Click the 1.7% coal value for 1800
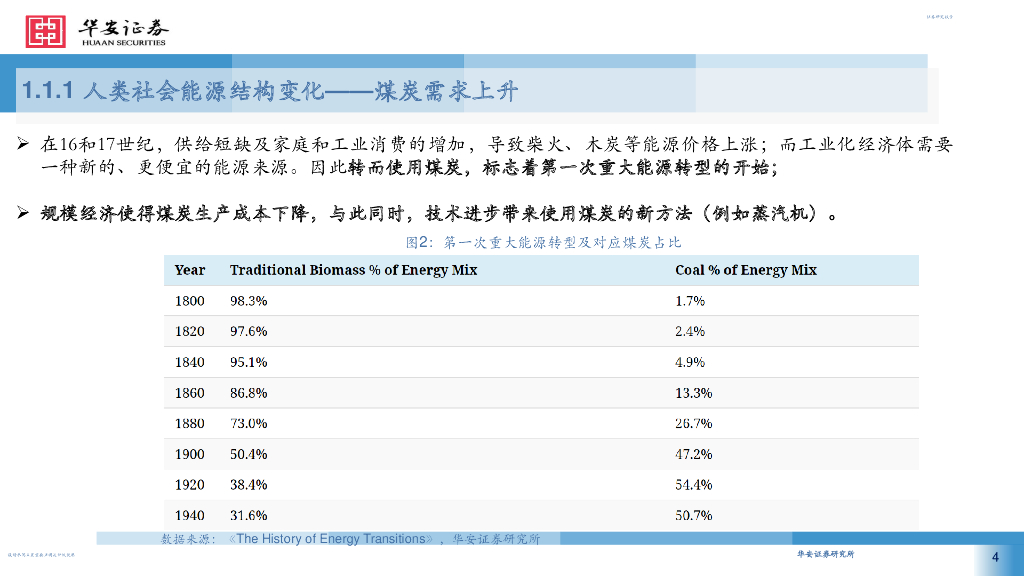Image resolution: width=1024 pixels, height=576 pixels. [x=690, y=301]
